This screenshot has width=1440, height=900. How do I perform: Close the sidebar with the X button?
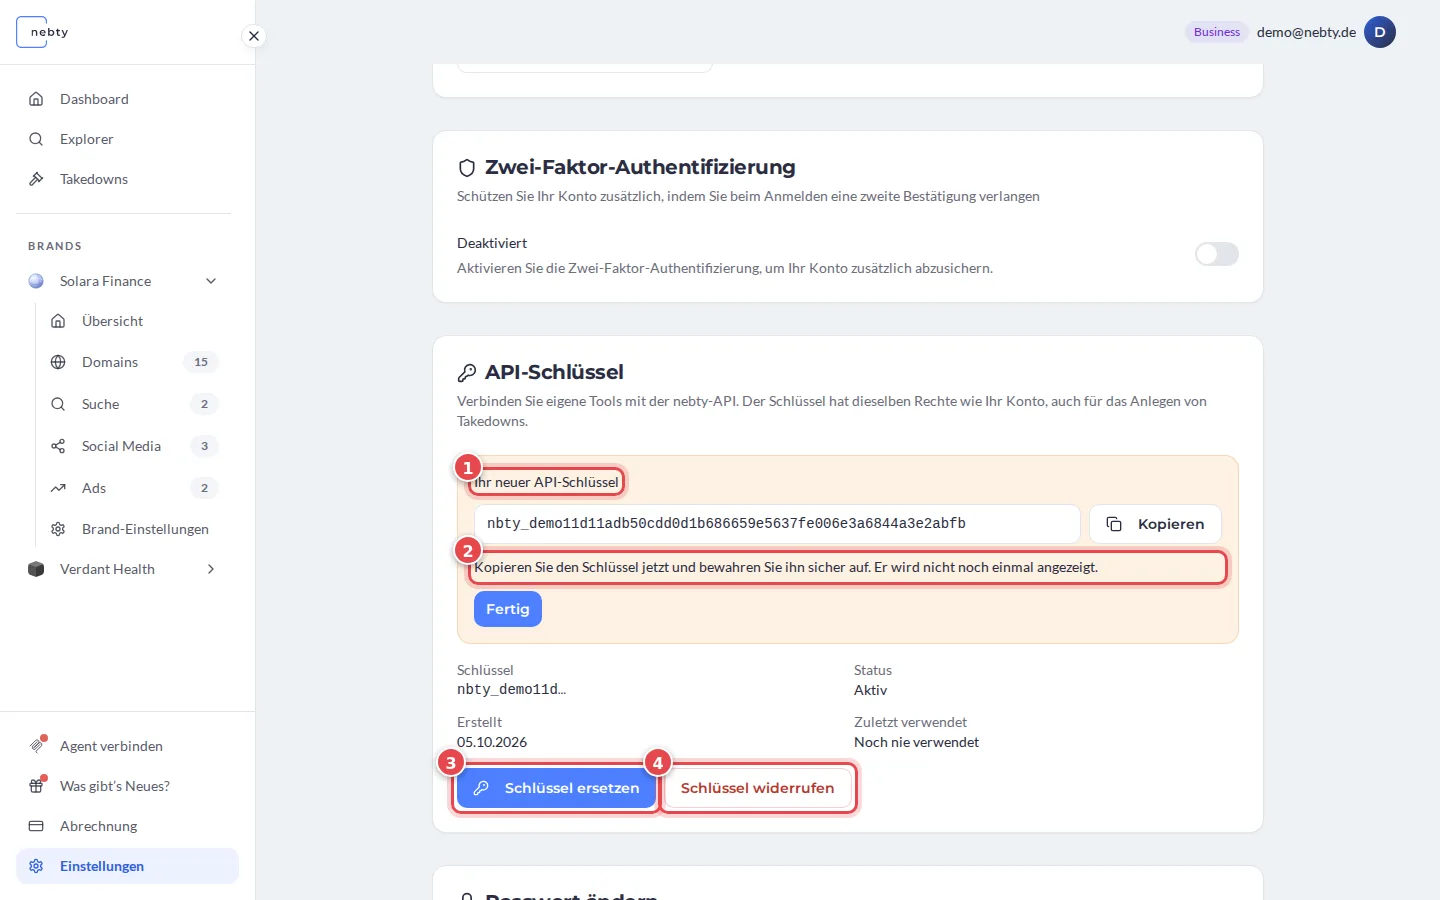point(254,36)
